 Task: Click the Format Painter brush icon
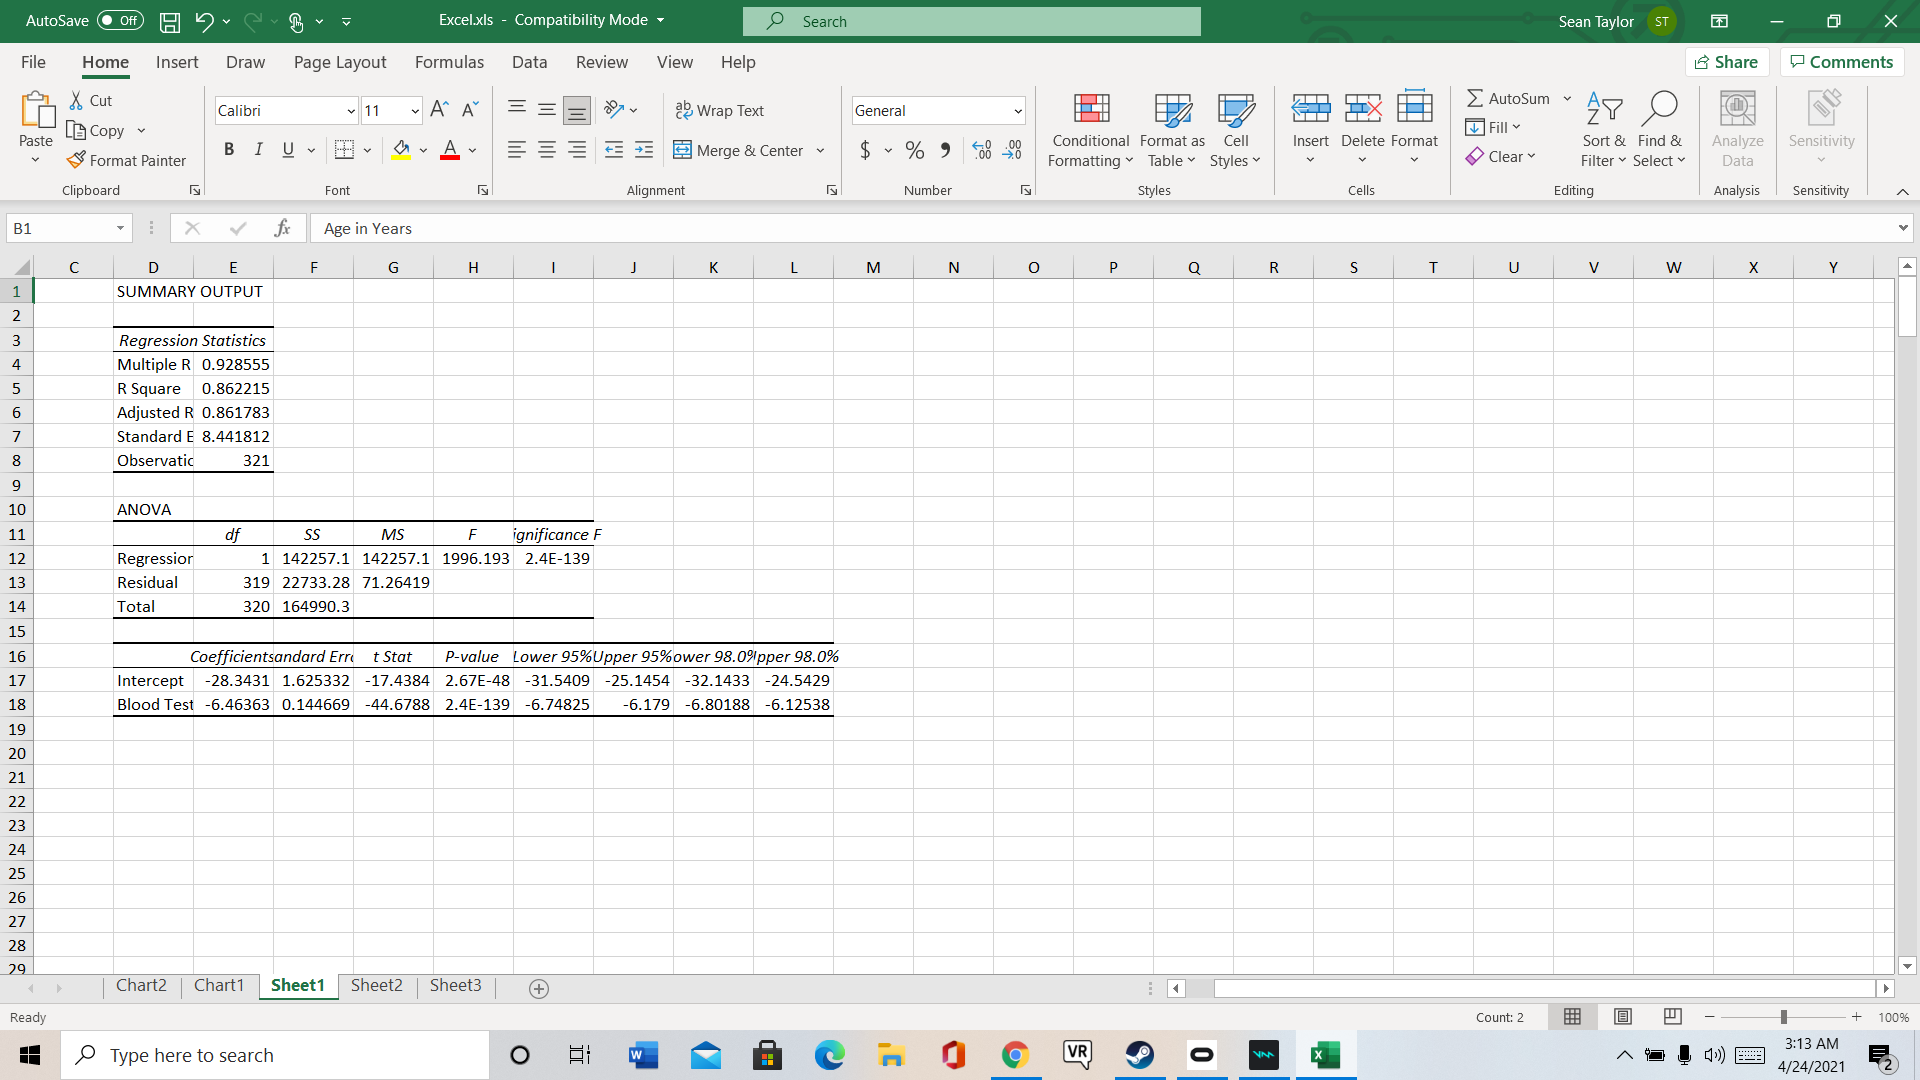click(76, 160)
